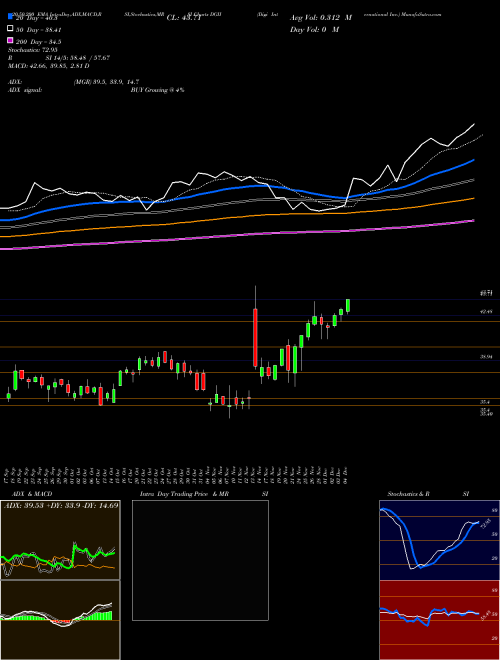
Task: Click the 'Intra Day Trading Price & MRSI' title
Action: pyautogui.click(x=204, y=494)
